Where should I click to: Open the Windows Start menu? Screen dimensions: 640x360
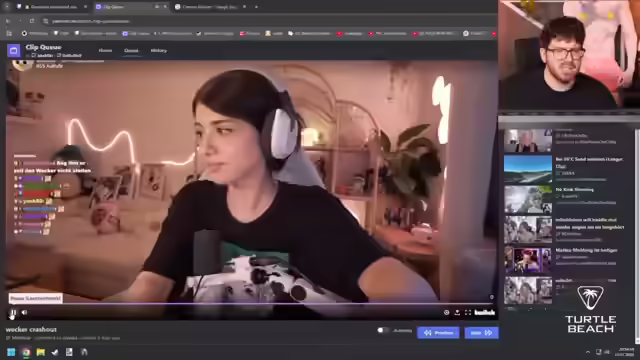(x=11, y=352)
